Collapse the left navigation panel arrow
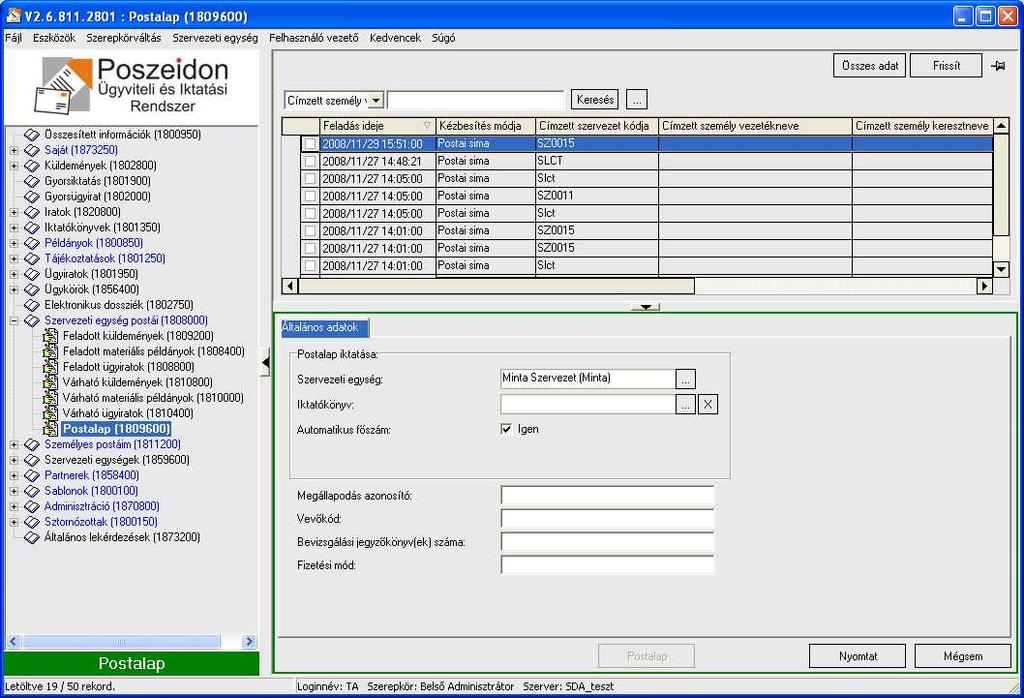Image resolution: width=1024 pixels, height=698 pixels. click(x=265, y=362)
